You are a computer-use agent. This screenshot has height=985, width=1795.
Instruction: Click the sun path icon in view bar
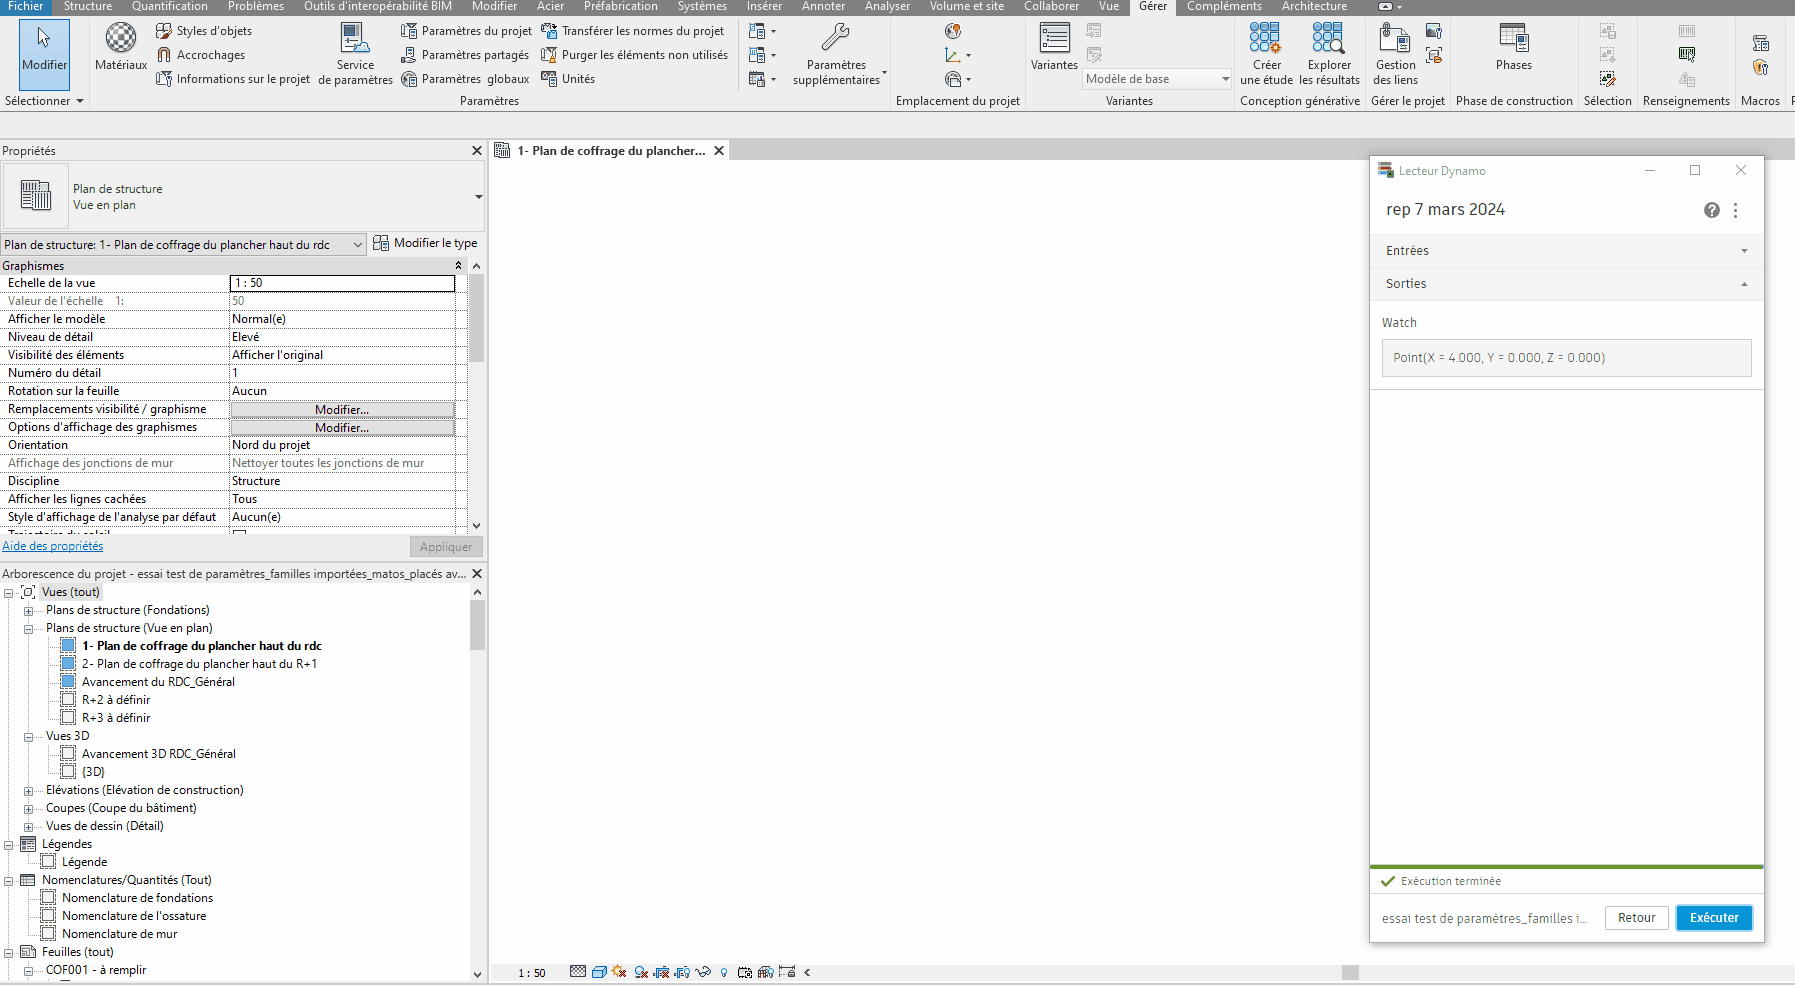pyautogui.click(x=619, y=972)
